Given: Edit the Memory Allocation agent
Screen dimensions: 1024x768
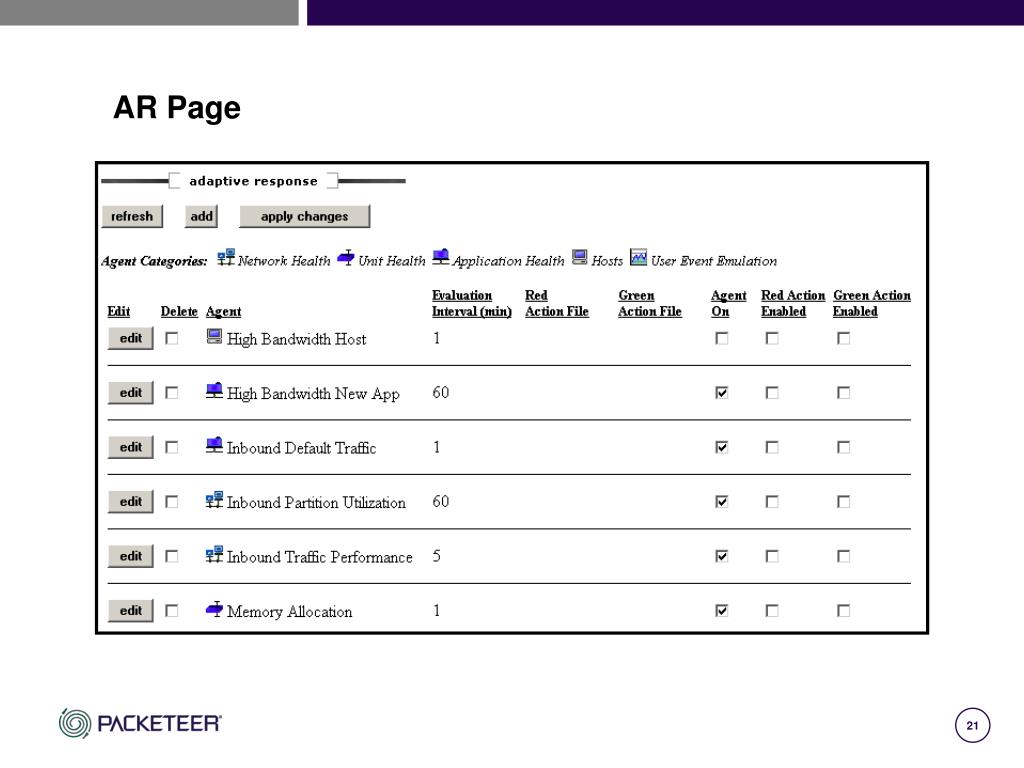Looking at the screenshot, I should pyautogui.click(x=131, y=611).
